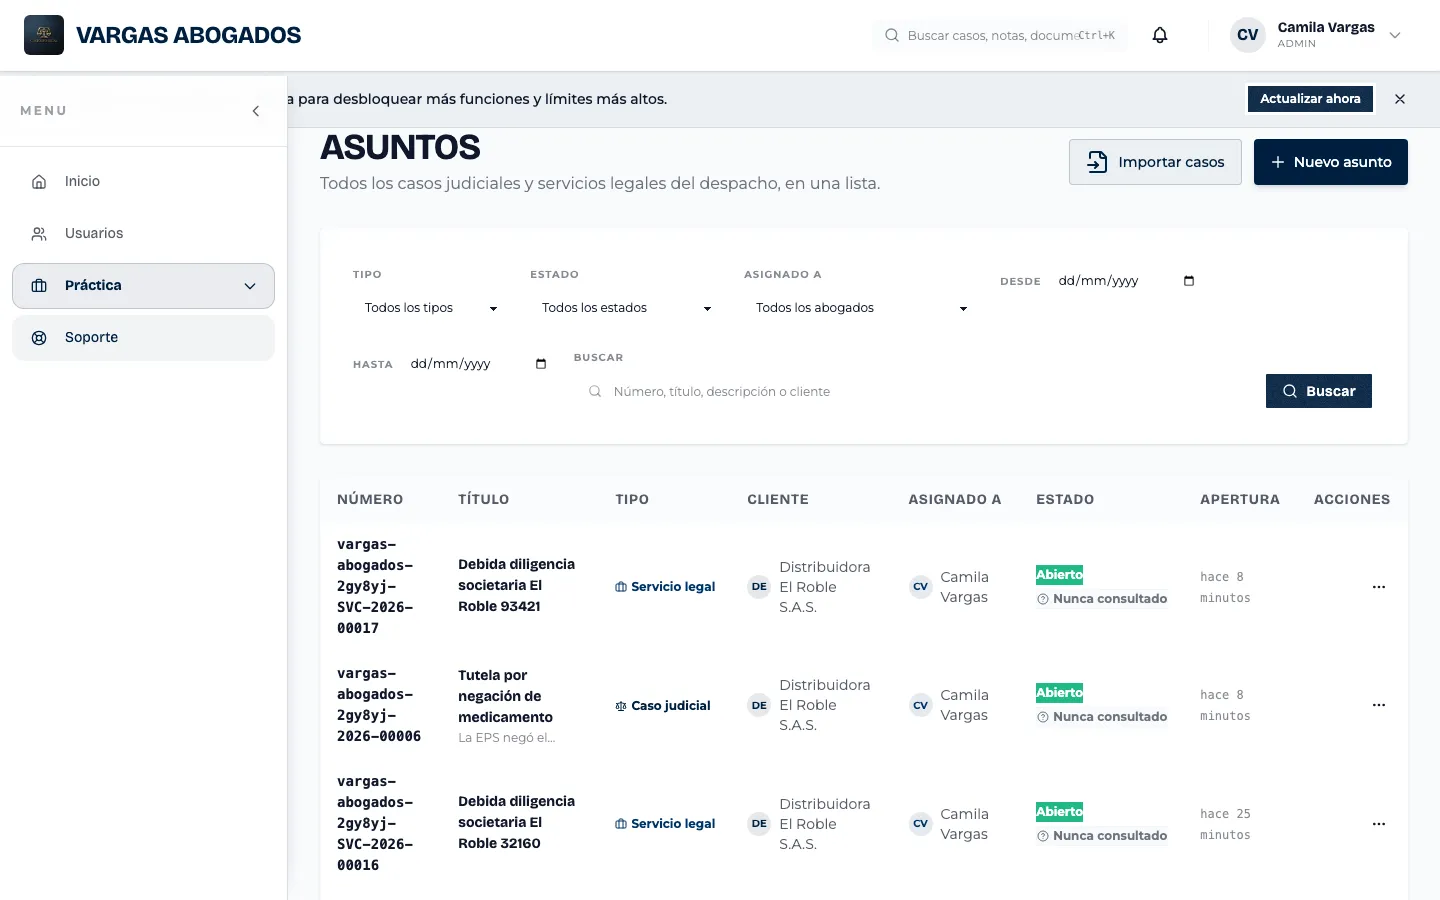The height and width of the screenshot is (900, 1440).
Task: Click the CV assignee avatar in Tutela row
Action: 920,706
